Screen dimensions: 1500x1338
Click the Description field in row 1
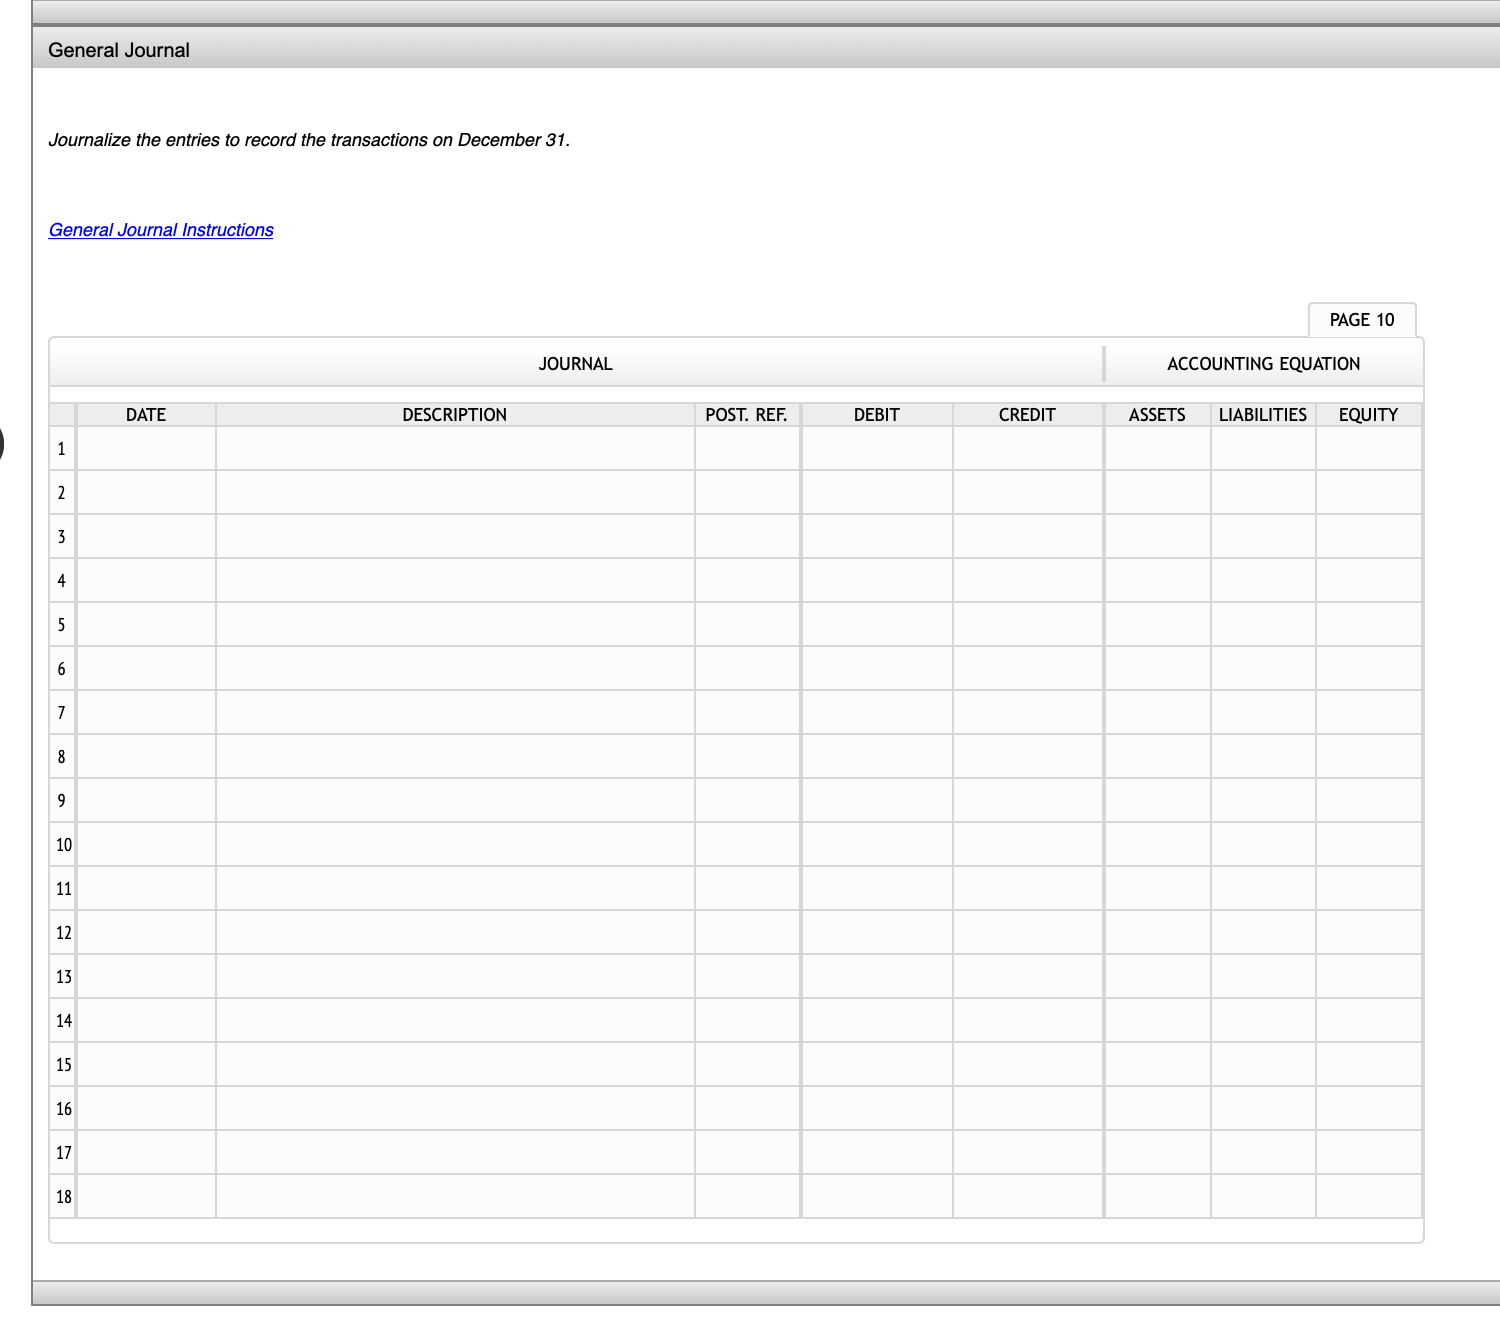pos(454,448)
